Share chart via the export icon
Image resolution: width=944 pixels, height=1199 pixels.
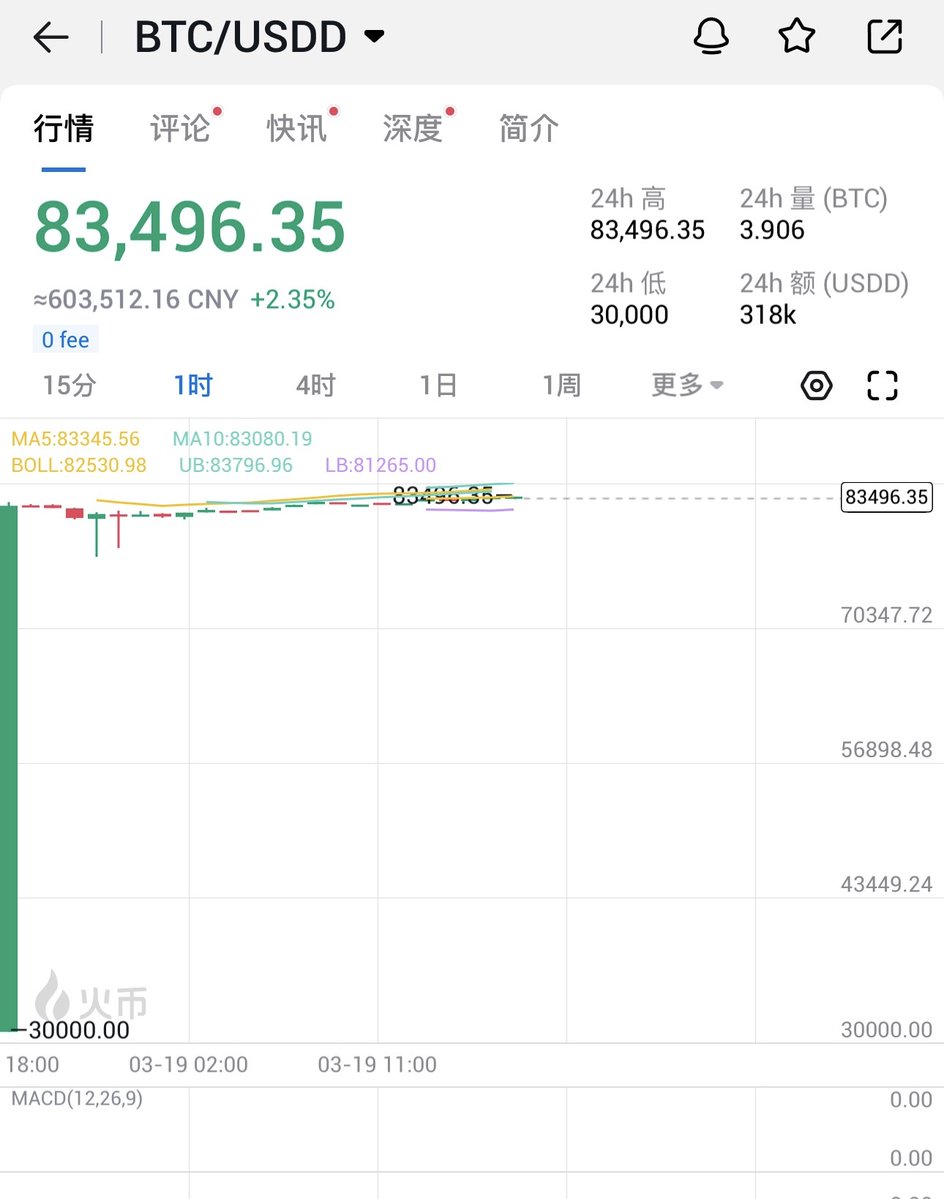coord(885,36)
